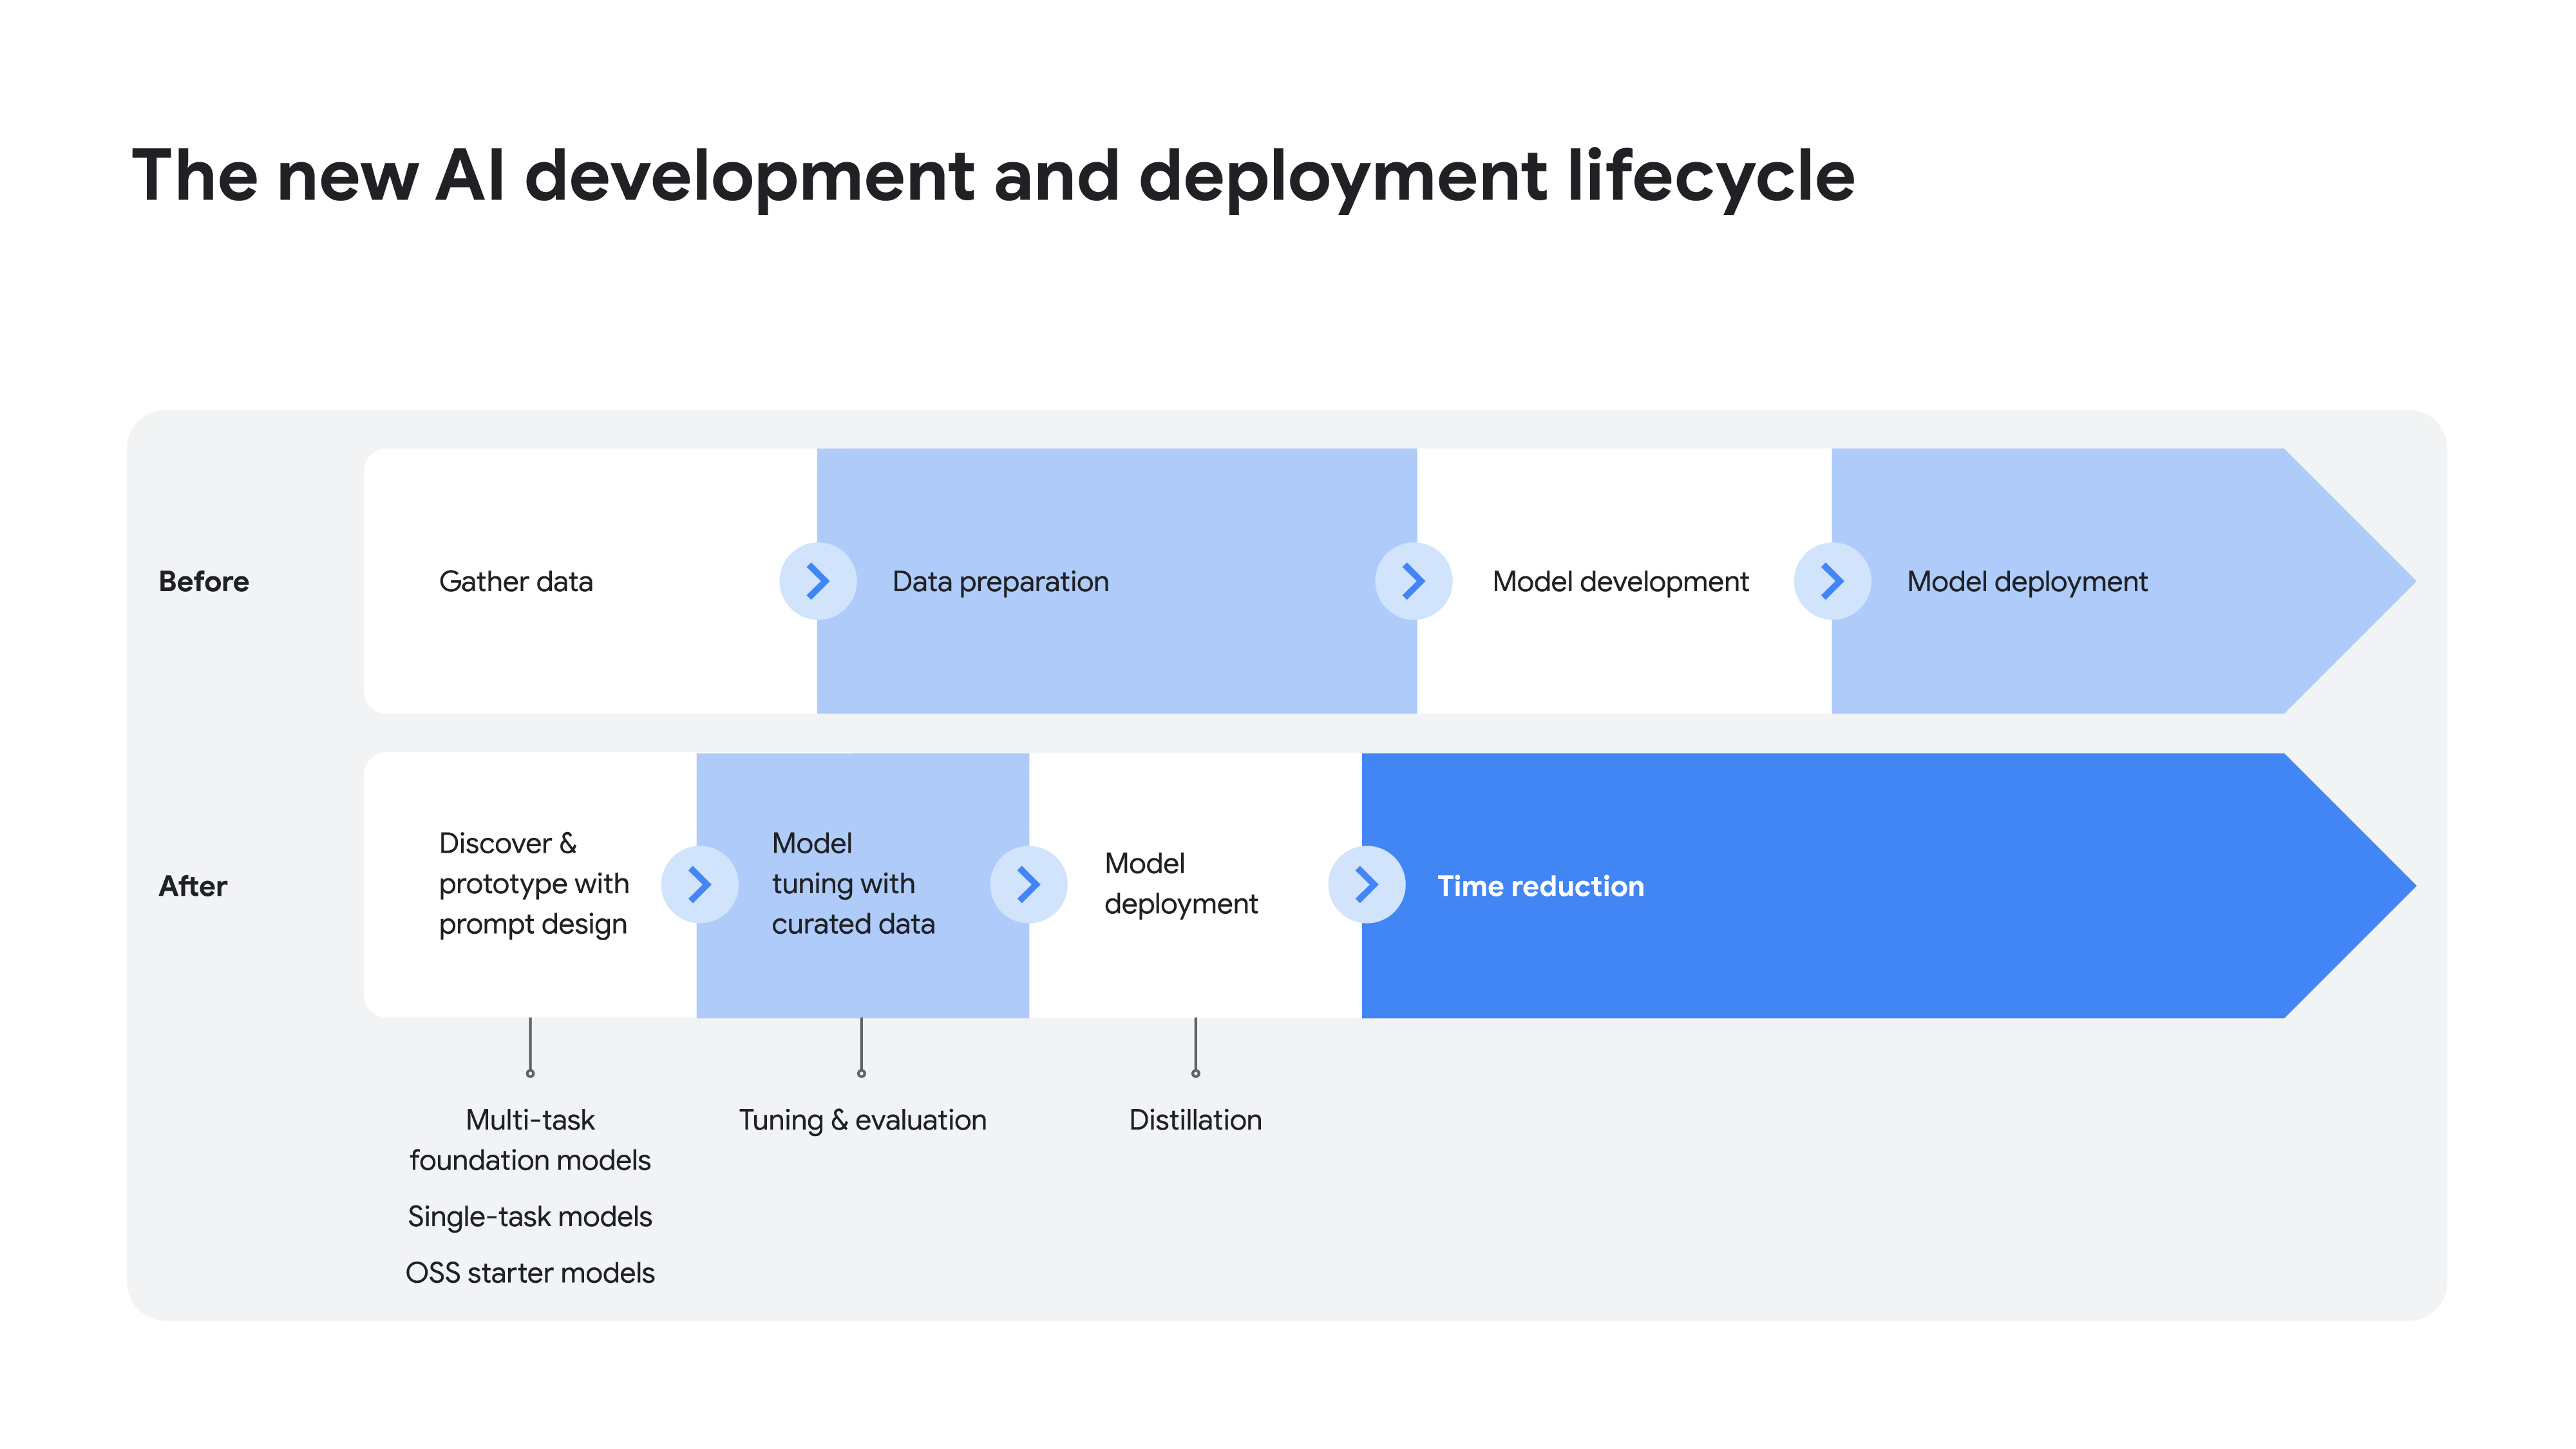Image resolution: width=2576 pixels, height=1449 pixels.
Task: Click the 'Gather data' stage text
Action: (x=516, y=581)
